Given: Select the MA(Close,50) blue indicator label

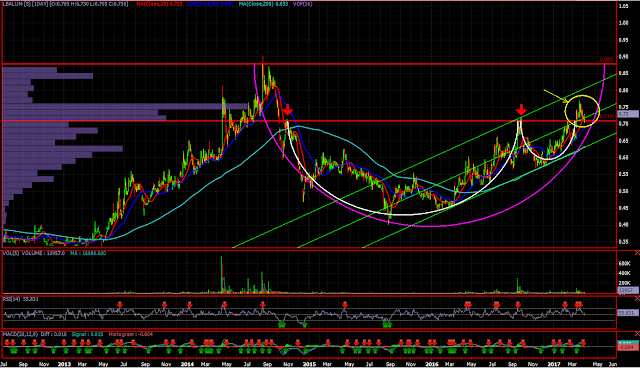Looking at the screenshot, I should (210, 4).
